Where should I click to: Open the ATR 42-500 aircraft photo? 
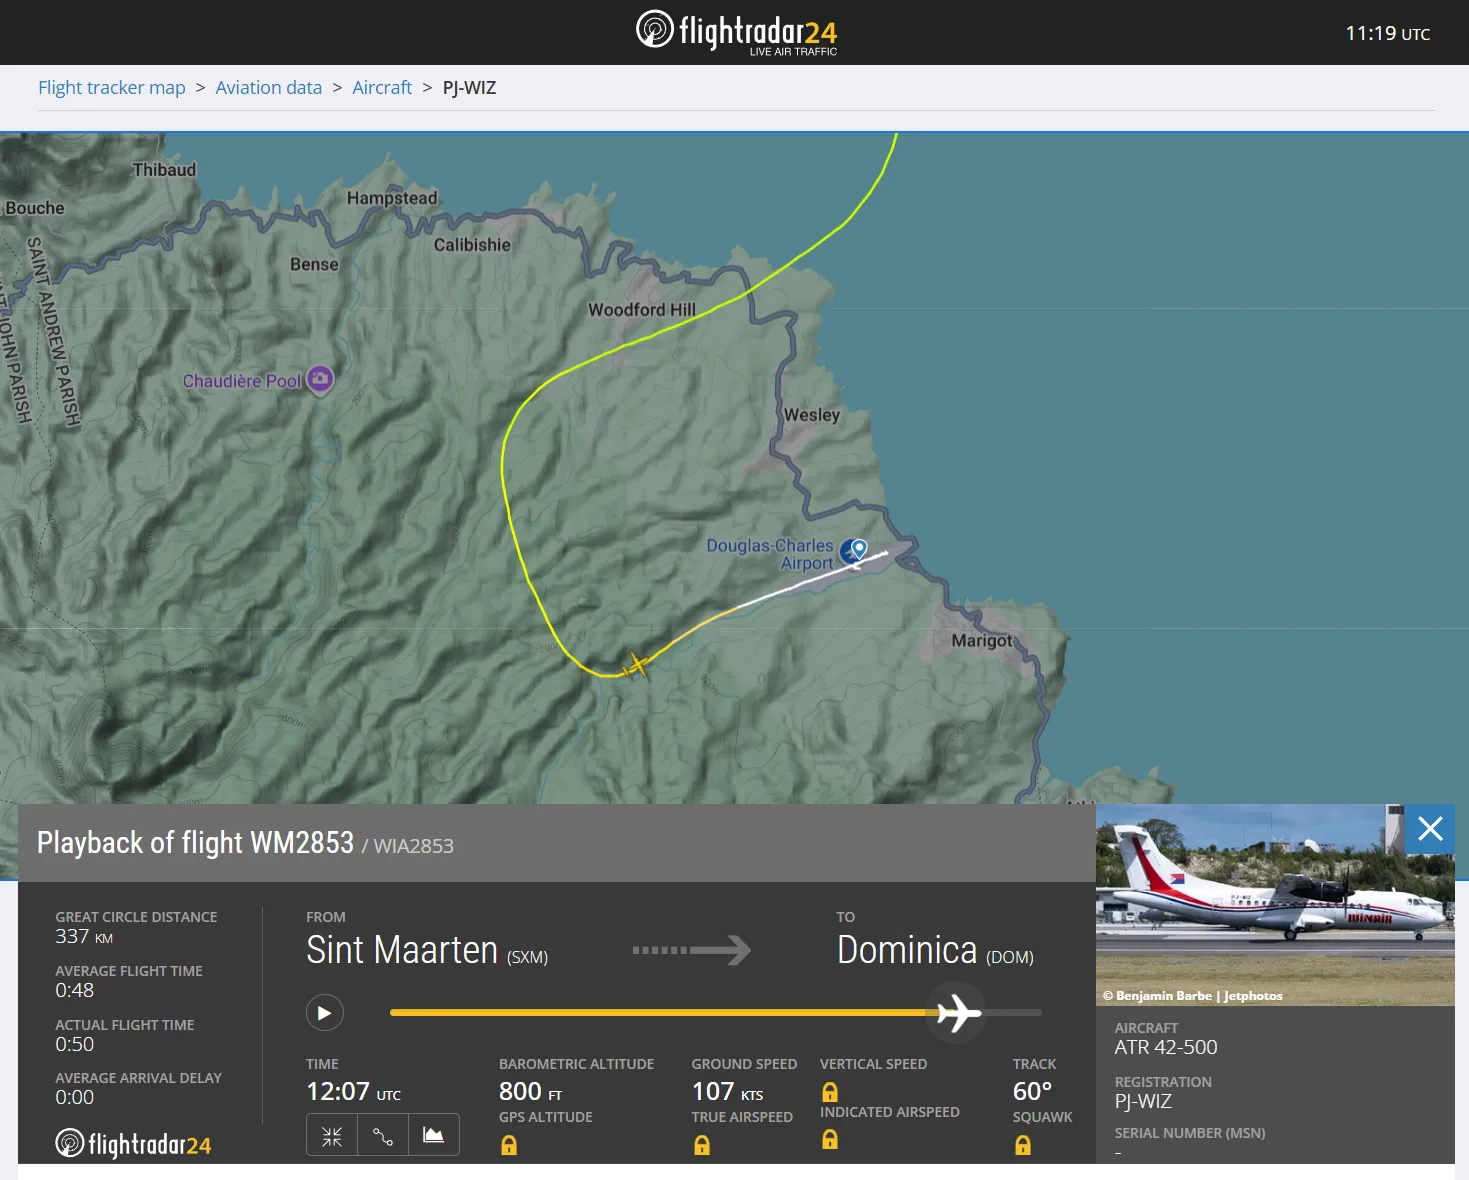coord(1275,905)
